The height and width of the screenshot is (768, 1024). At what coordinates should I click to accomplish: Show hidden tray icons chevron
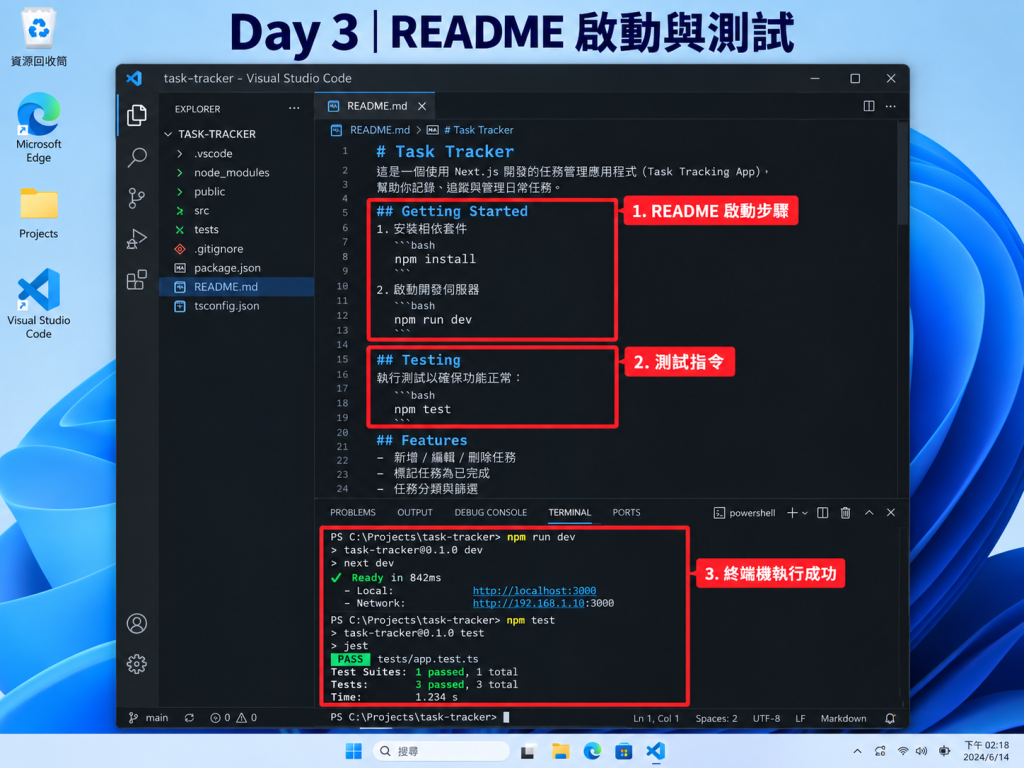tap(857, 751)
